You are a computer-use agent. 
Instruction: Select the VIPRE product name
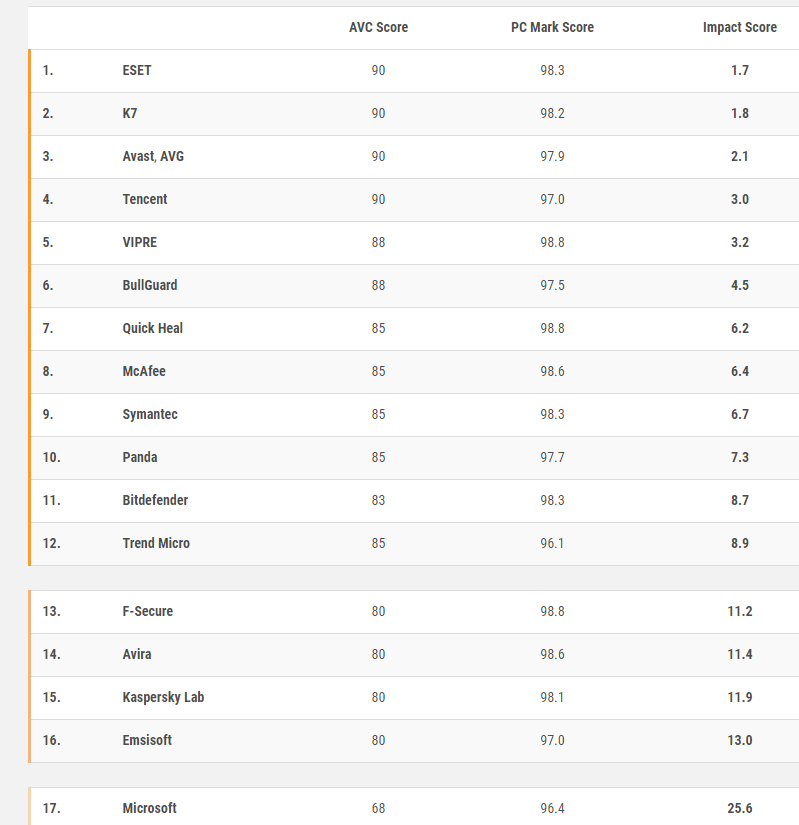tap(140, 242)
